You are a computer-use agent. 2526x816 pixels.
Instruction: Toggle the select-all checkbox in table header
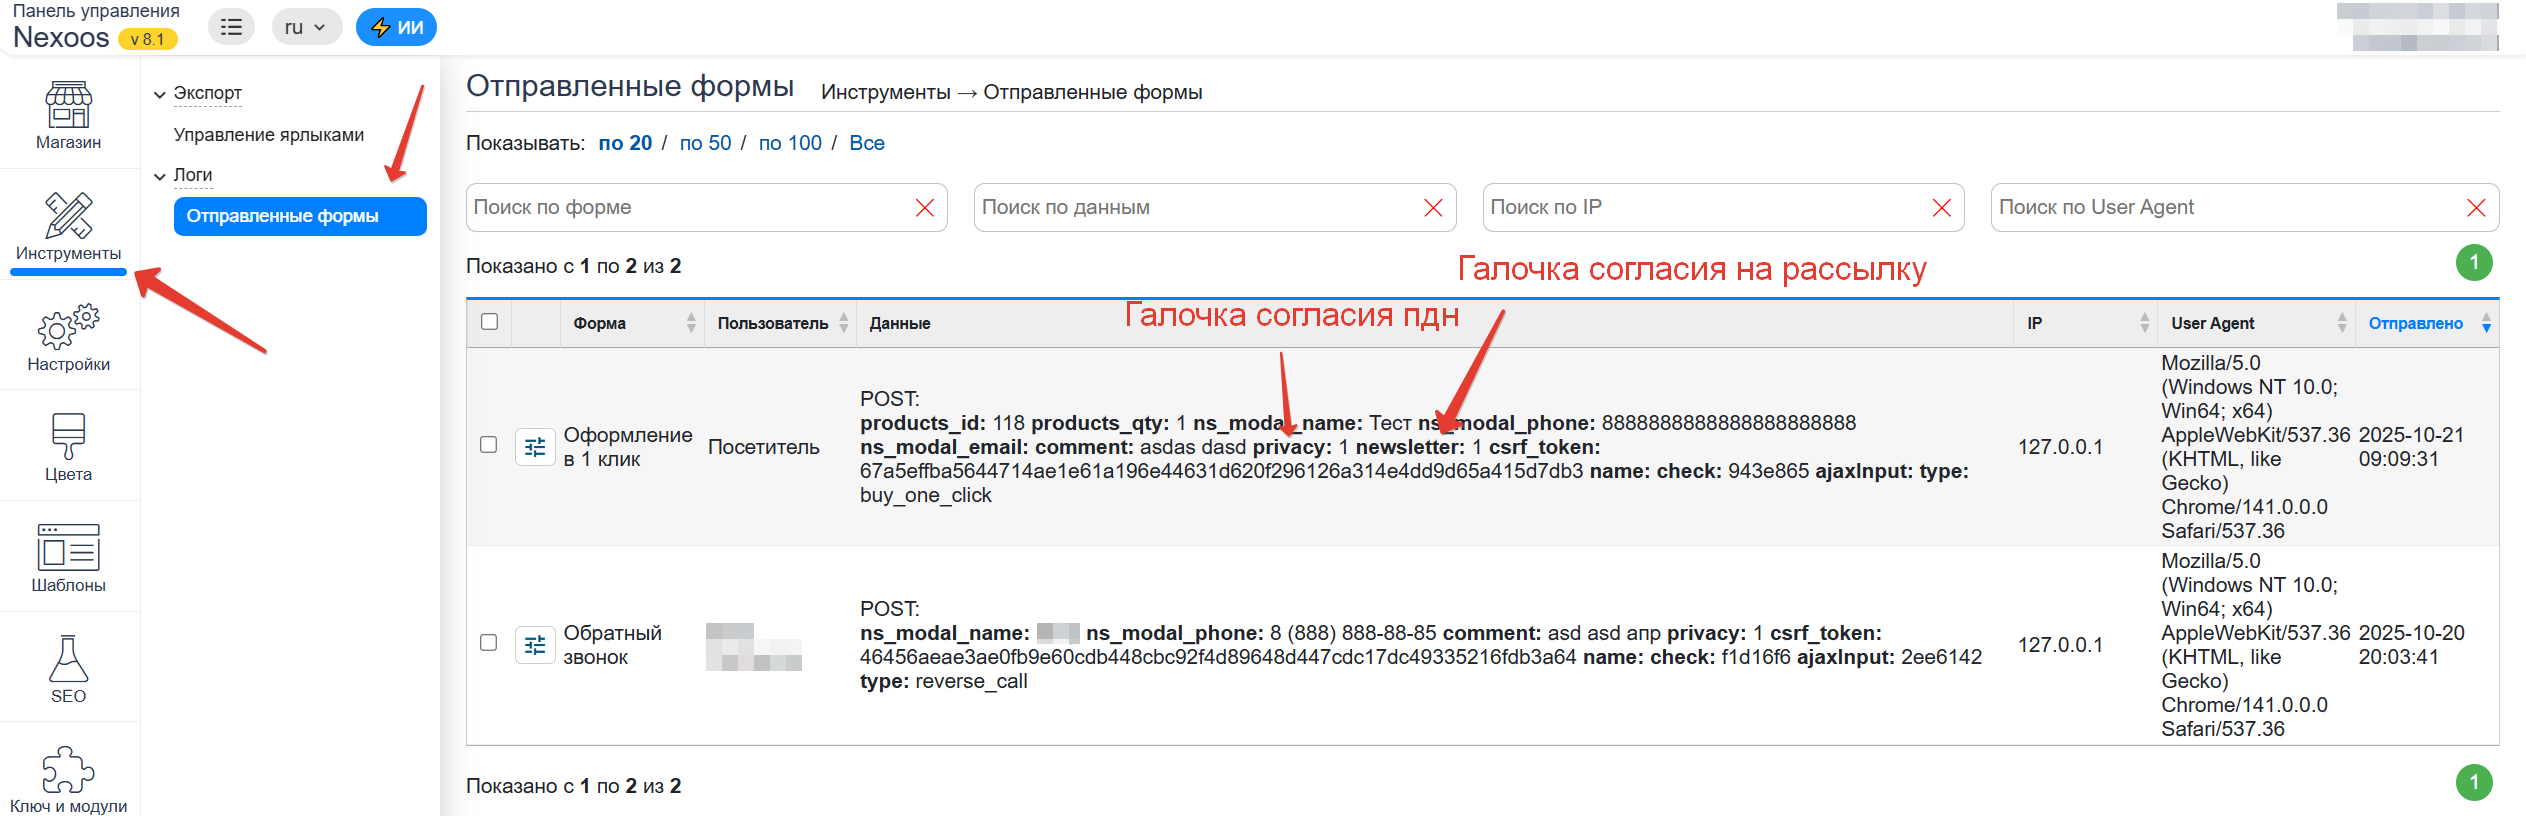tap(489, 322)
